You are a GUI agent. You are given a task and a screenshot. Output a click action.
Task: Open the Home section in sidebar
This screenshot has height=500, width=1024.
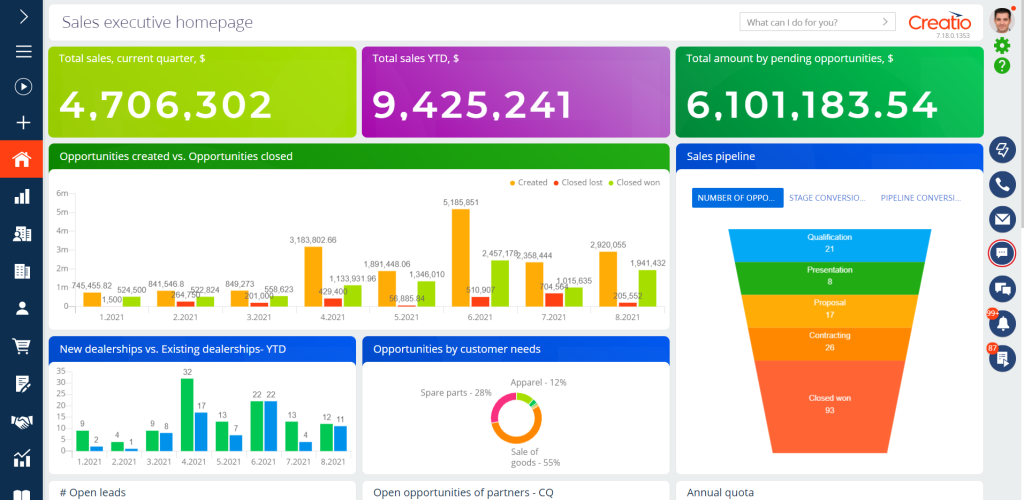click(22, 159)
